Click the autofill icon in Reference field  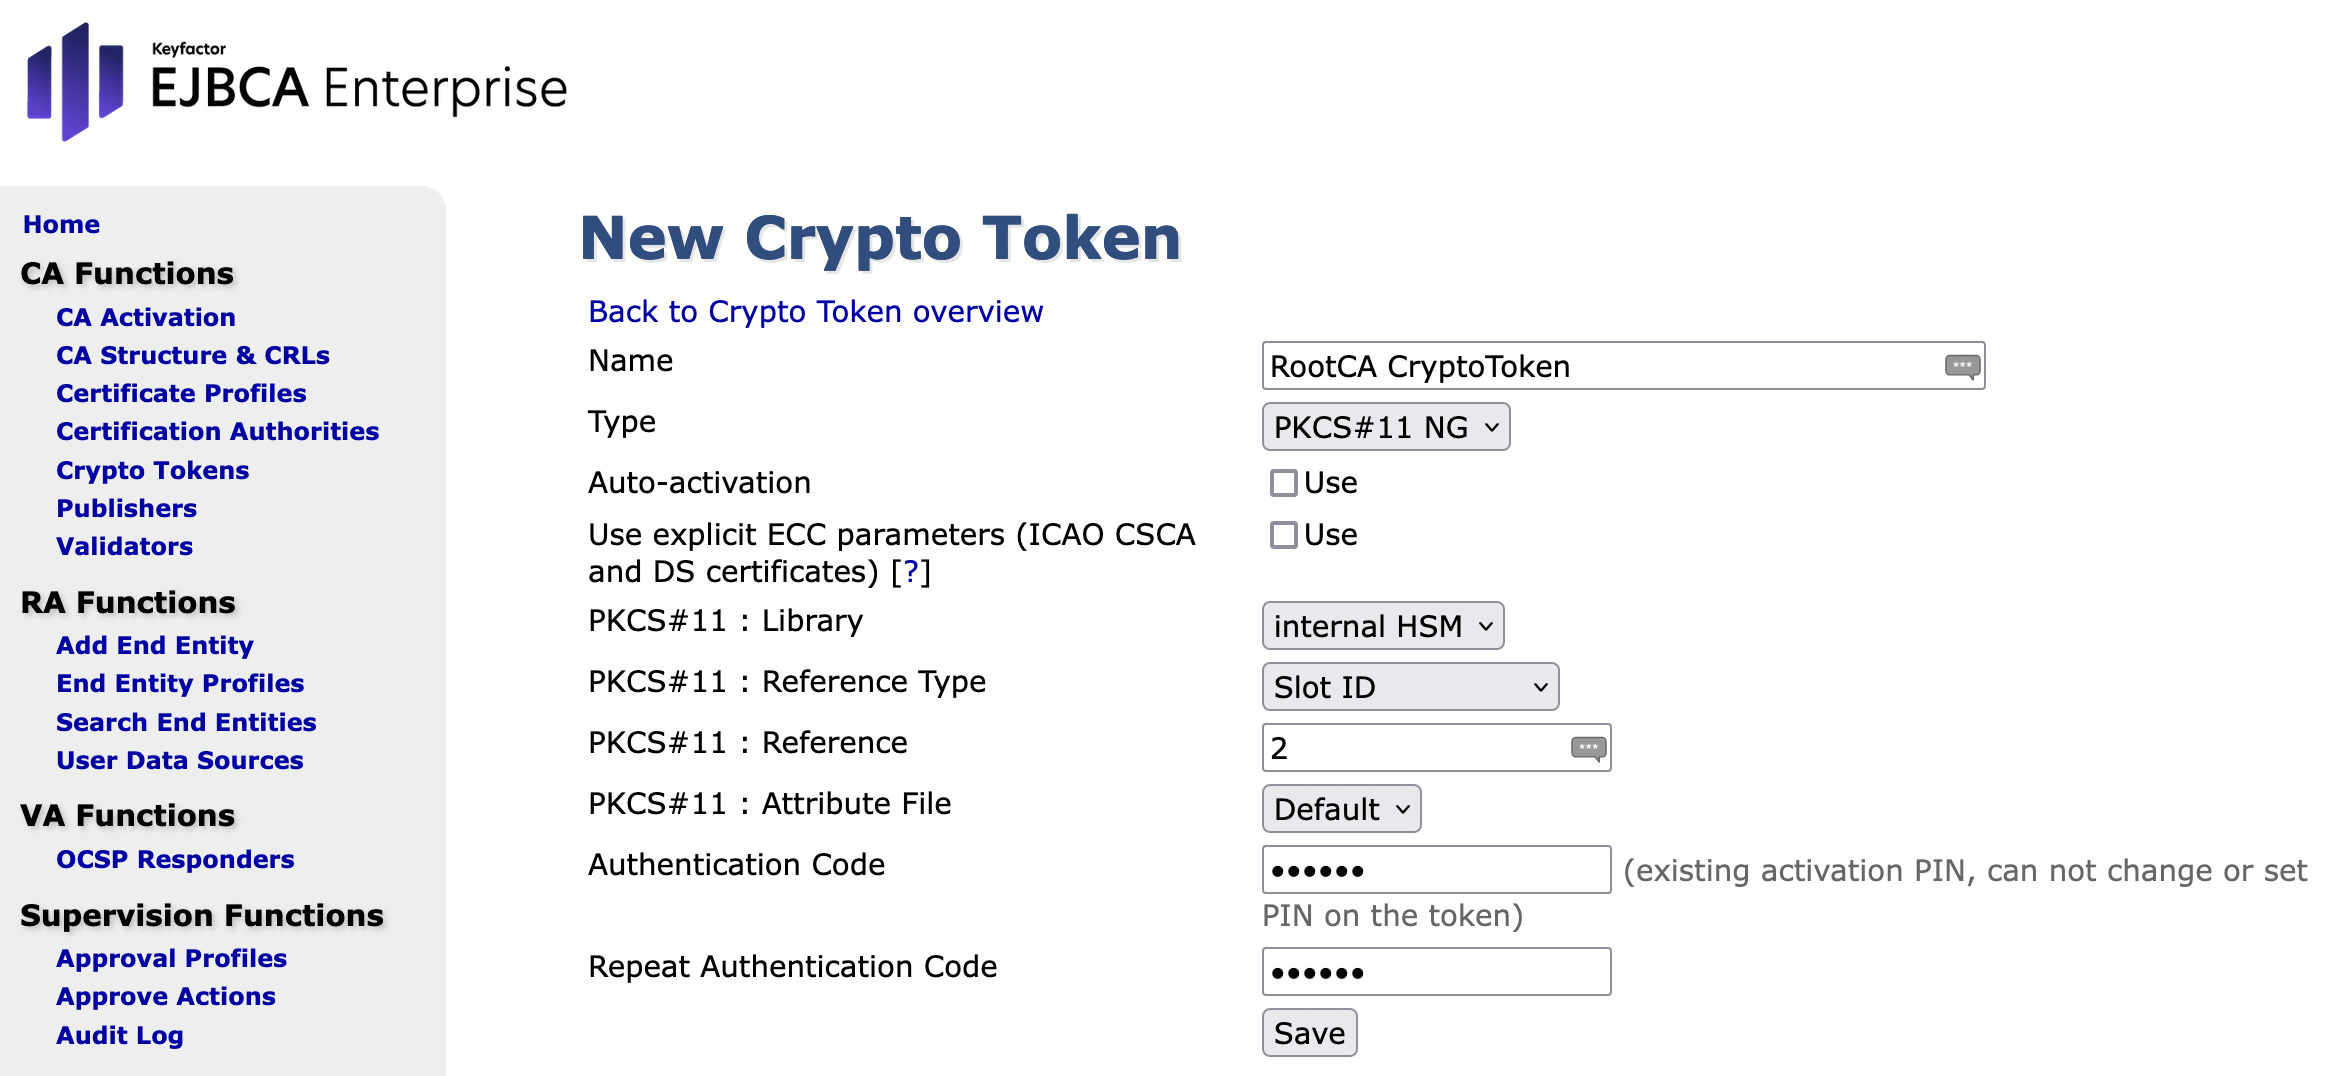[1587, 748]
